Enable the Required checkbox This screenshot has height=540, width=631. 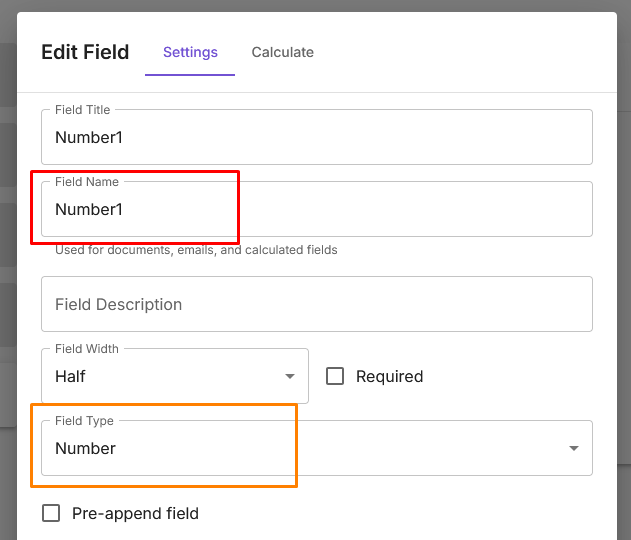point(336,377)
